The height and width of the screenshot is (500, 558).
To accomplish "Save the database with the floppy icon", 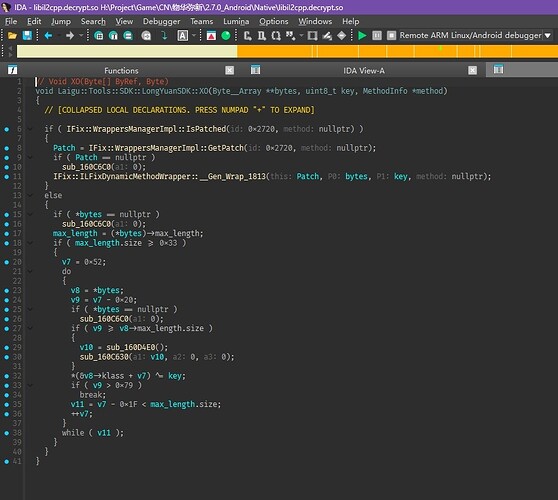I will point(27,36).
